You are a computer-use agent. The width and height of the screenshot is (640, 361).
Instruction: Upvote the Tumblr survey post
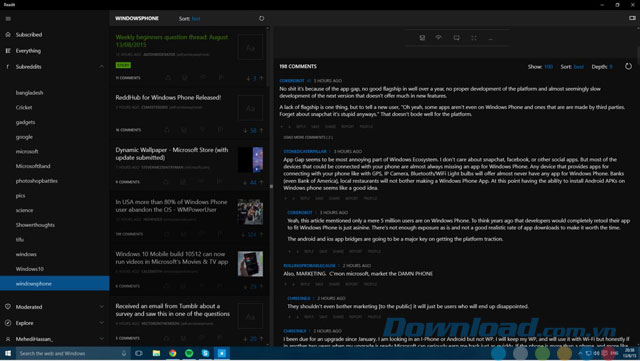tap(262, 339)
